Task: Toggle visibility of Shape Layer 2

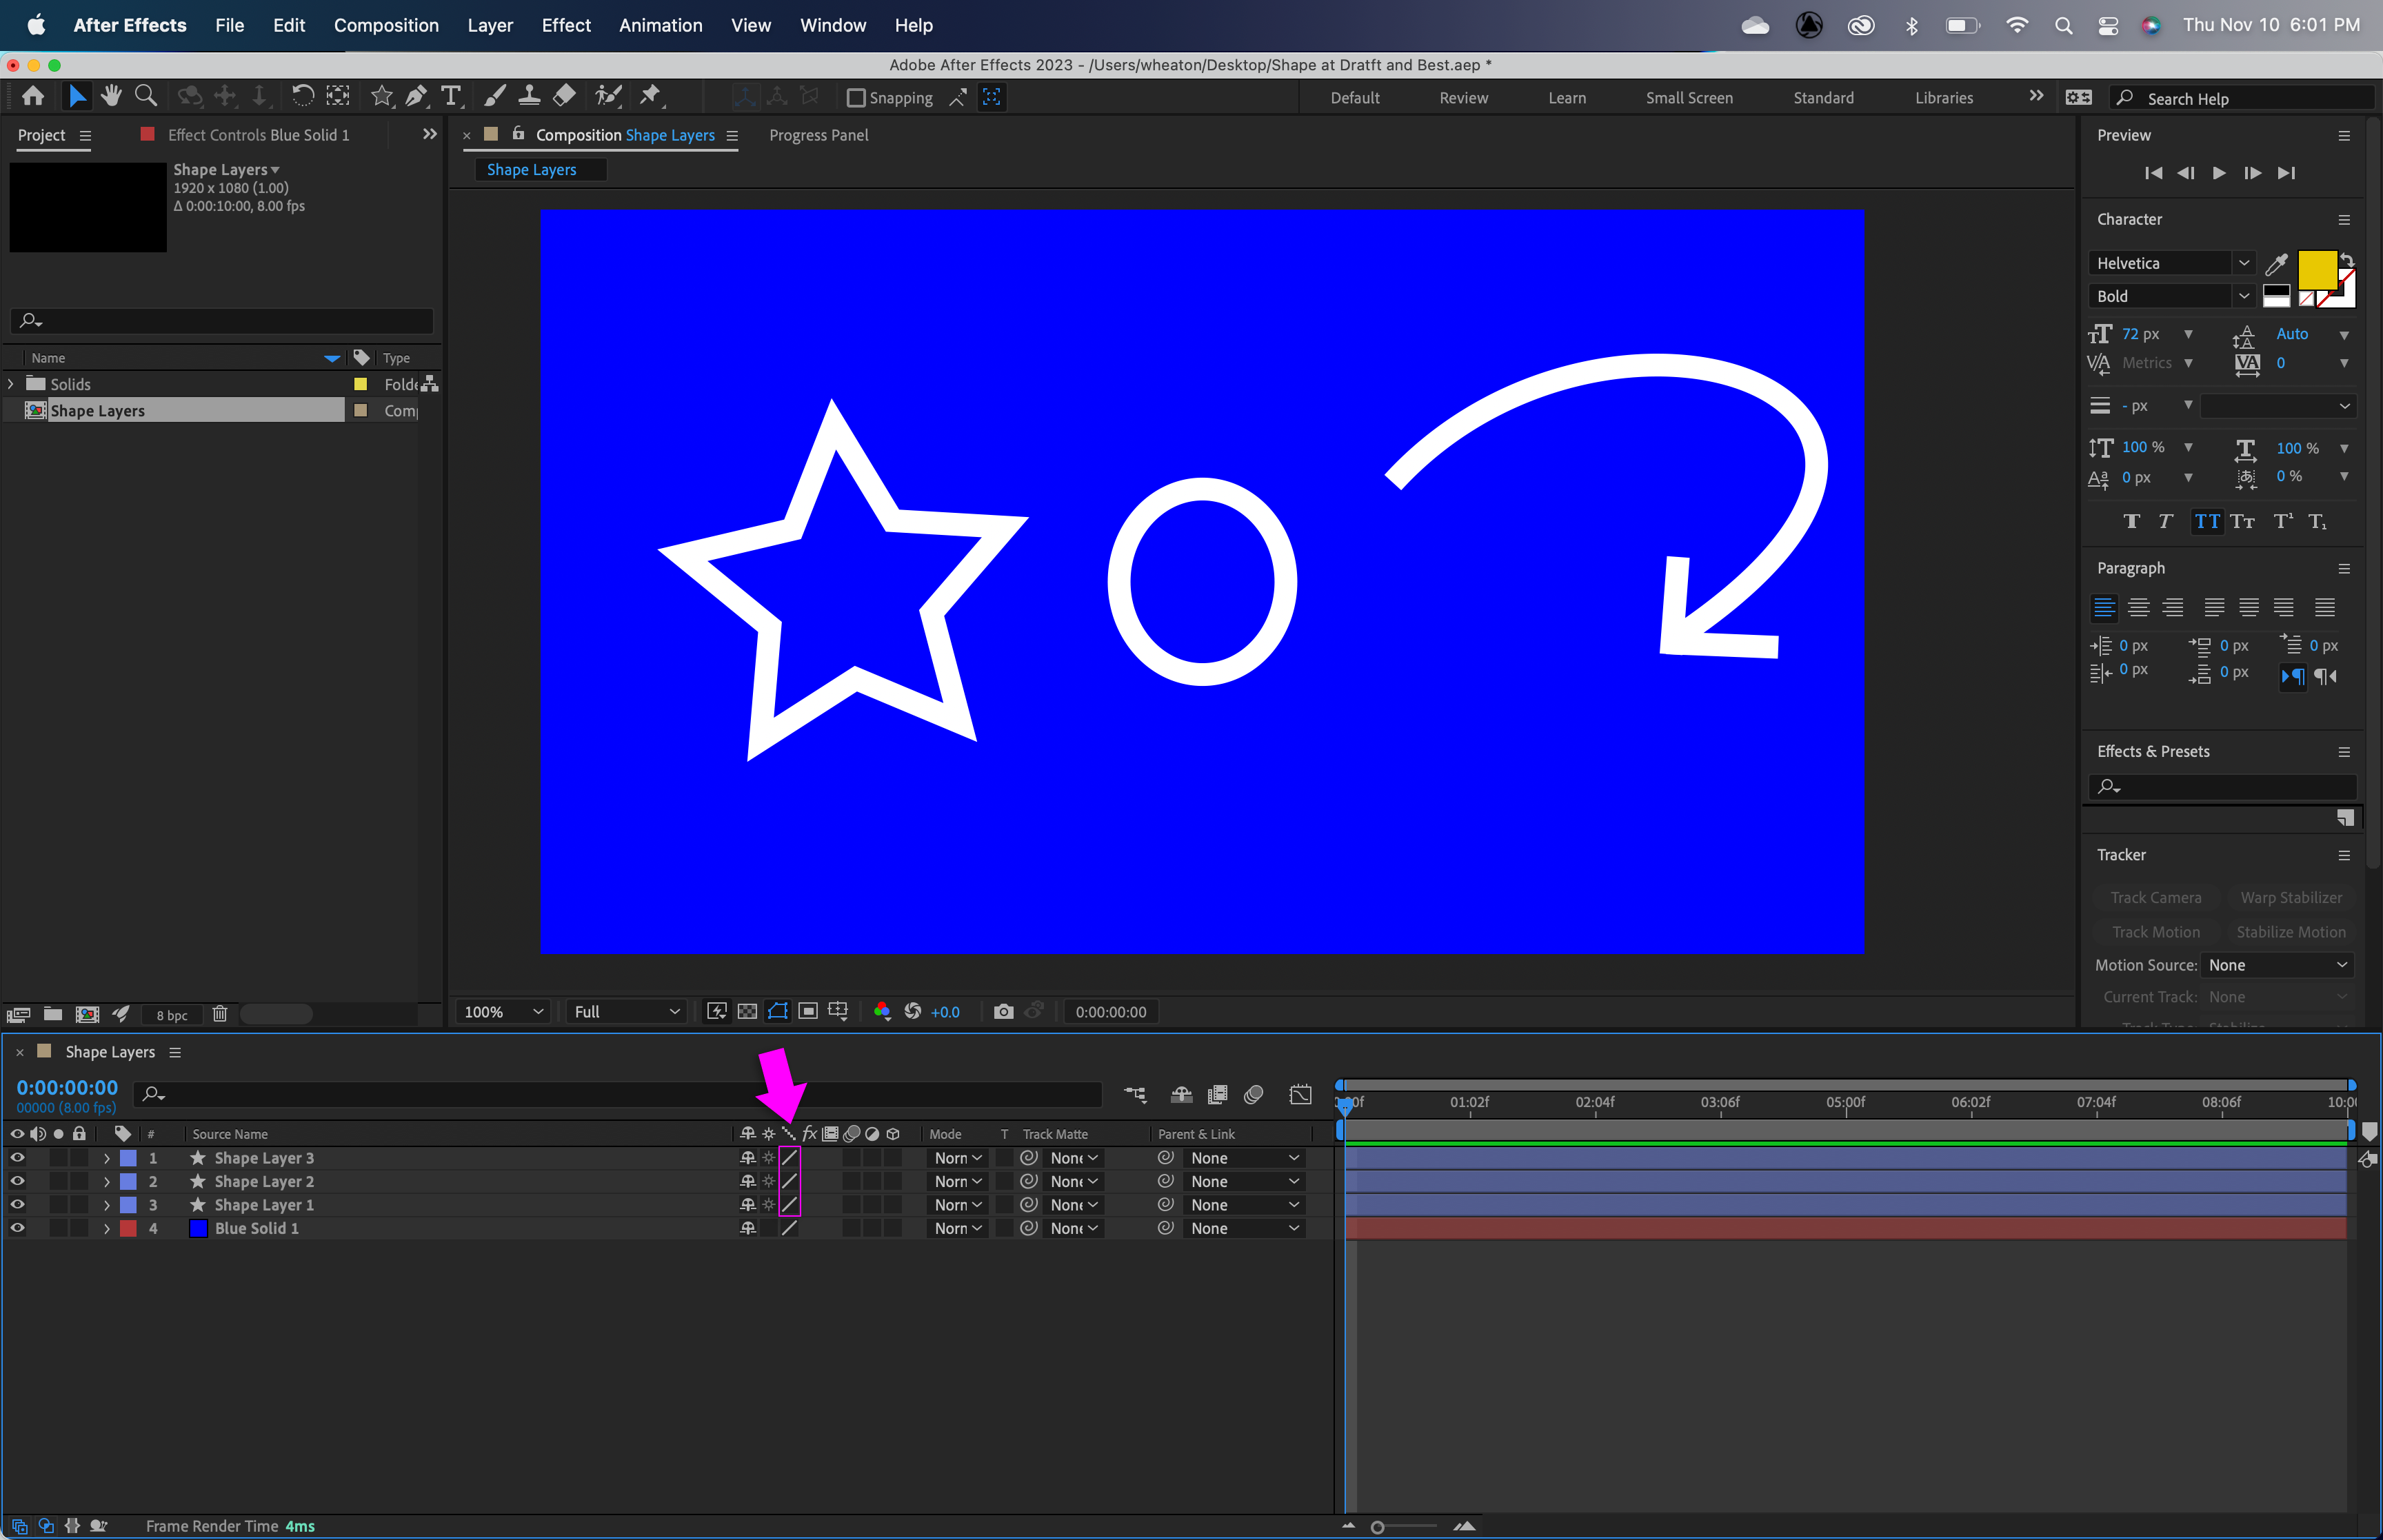Action: pyautogui.click(x=17, y=1181)
